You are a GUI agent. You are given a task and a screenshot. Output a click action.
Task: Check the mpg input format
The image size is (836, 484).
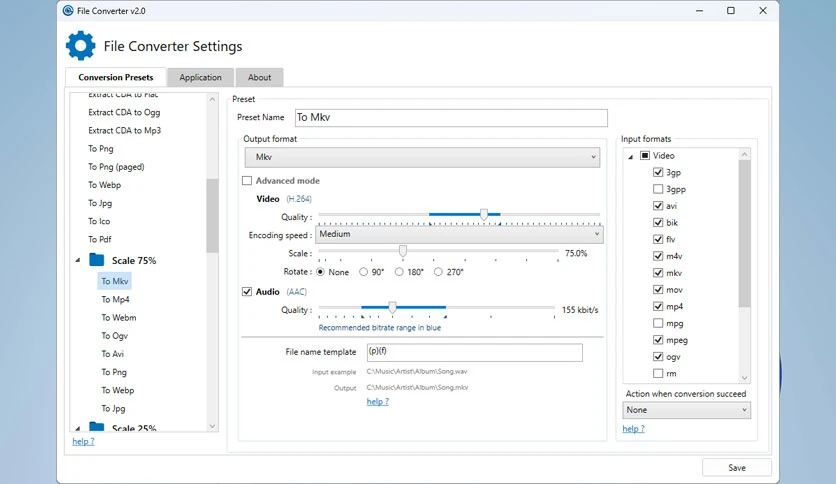[x=658, y=323]
